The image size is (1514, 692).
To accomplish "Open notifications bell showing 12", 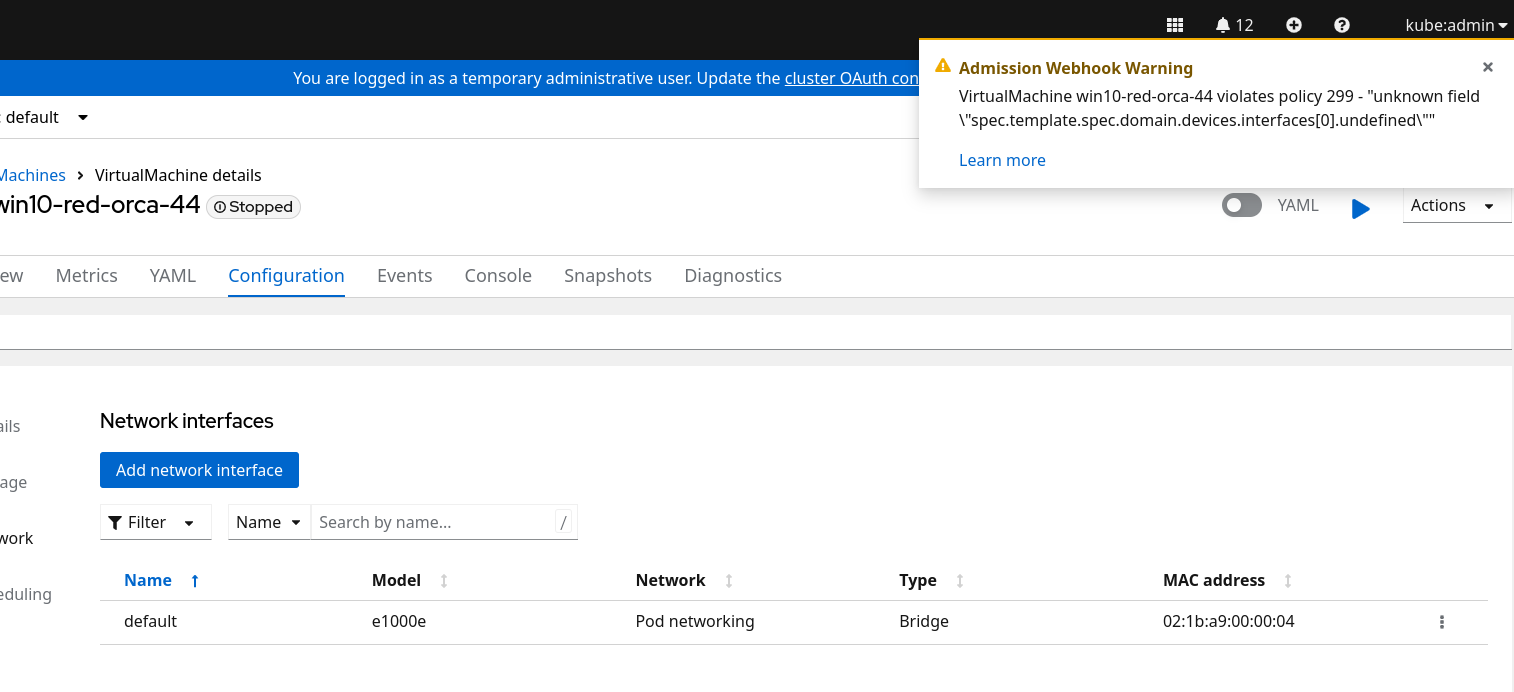I will (1234, 25).
